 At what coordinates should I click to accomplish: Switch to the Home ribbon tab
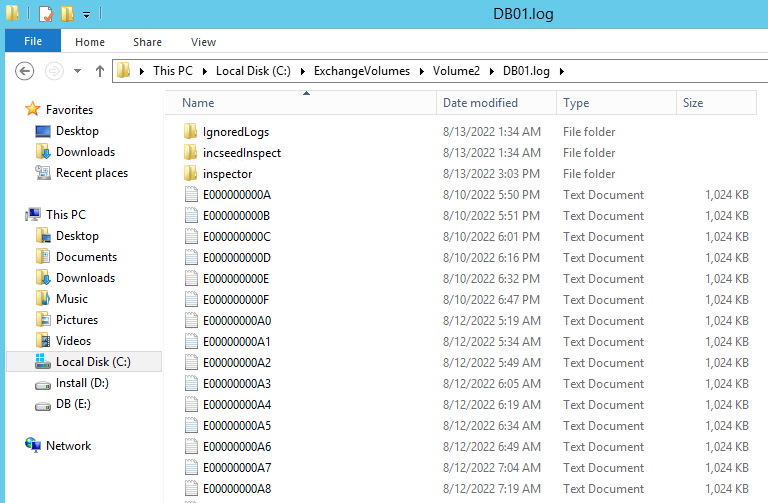click(x=90, y=42)
